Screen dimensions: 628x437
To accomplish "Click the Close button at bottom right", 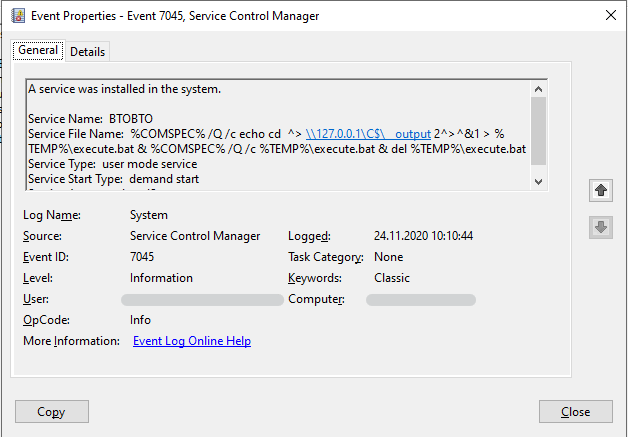I will (x=575, y=411).
